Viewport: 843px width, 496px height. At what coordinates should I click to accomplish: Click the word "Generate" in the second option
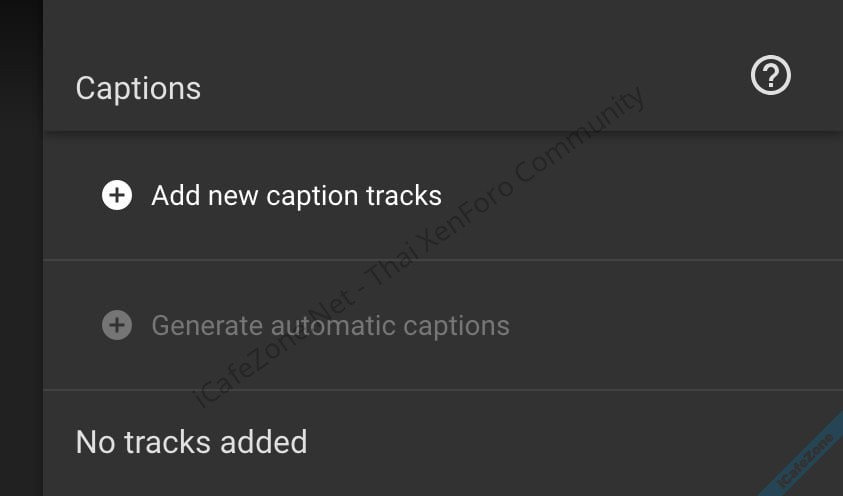pos(207,326)
